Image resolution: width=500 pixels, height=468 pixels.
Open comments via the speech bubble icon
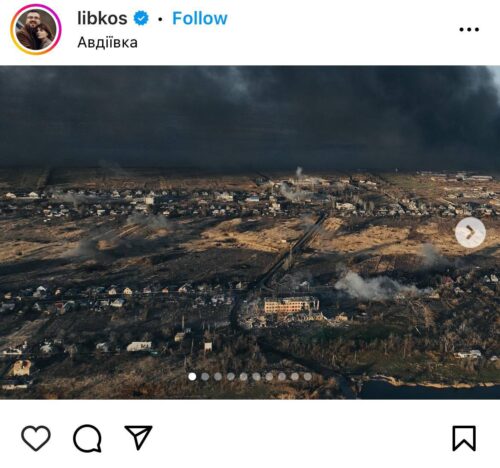(x=87, y=438)
